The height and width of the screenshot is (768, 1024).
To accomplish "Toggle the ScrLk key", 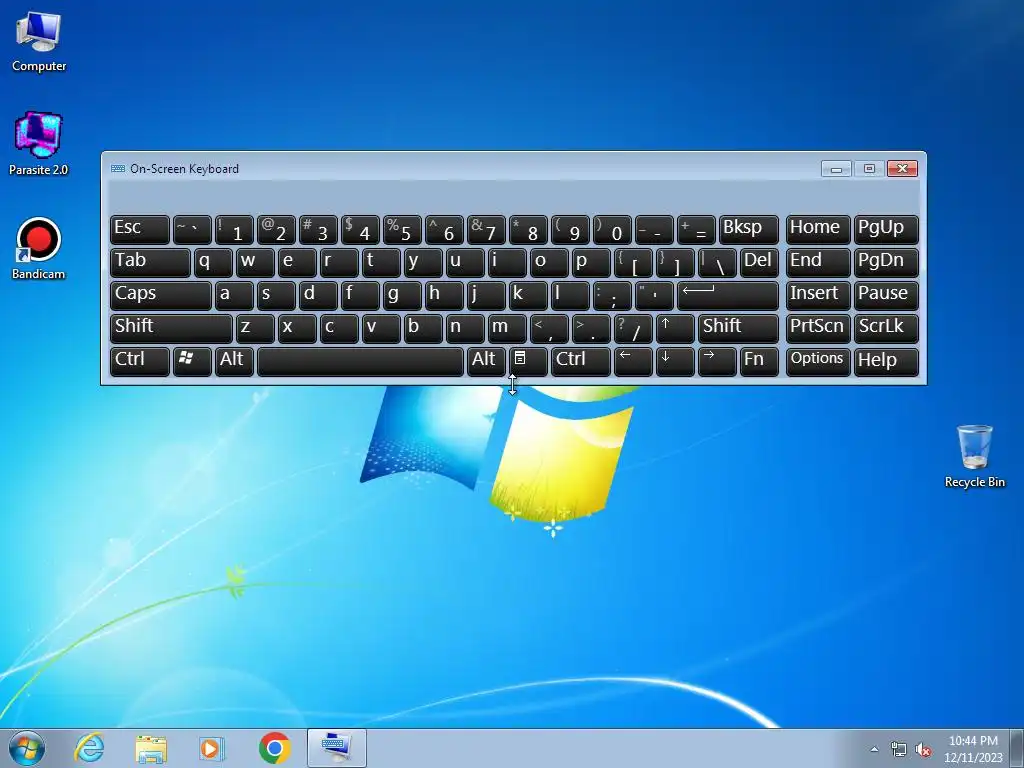I will point(886,328).
